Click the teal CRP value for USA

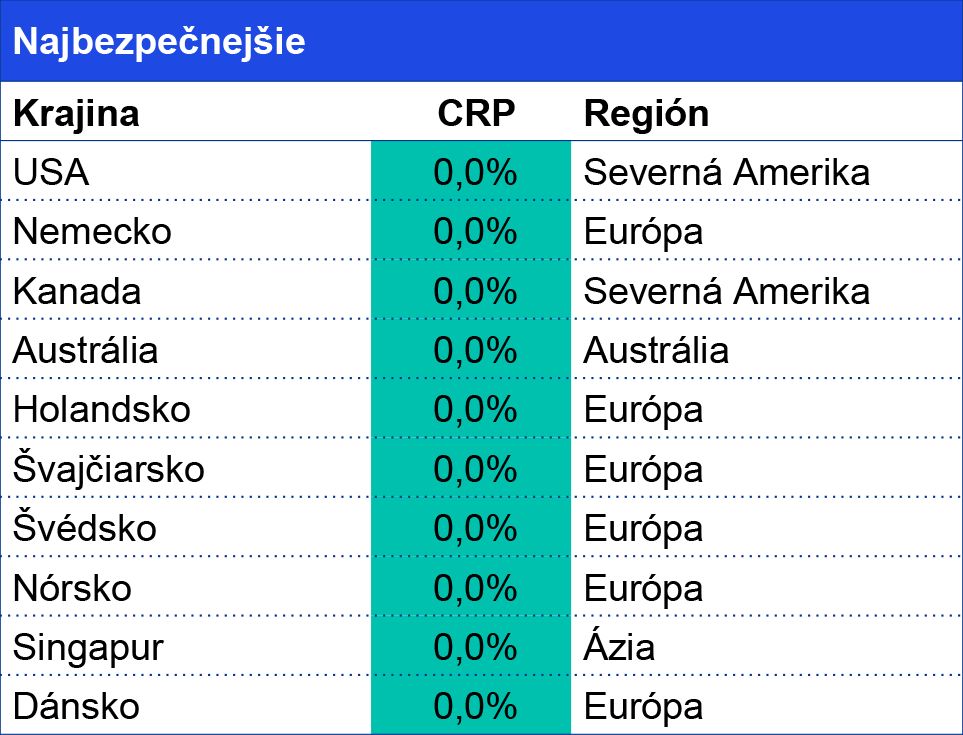(x=474, y=173)
